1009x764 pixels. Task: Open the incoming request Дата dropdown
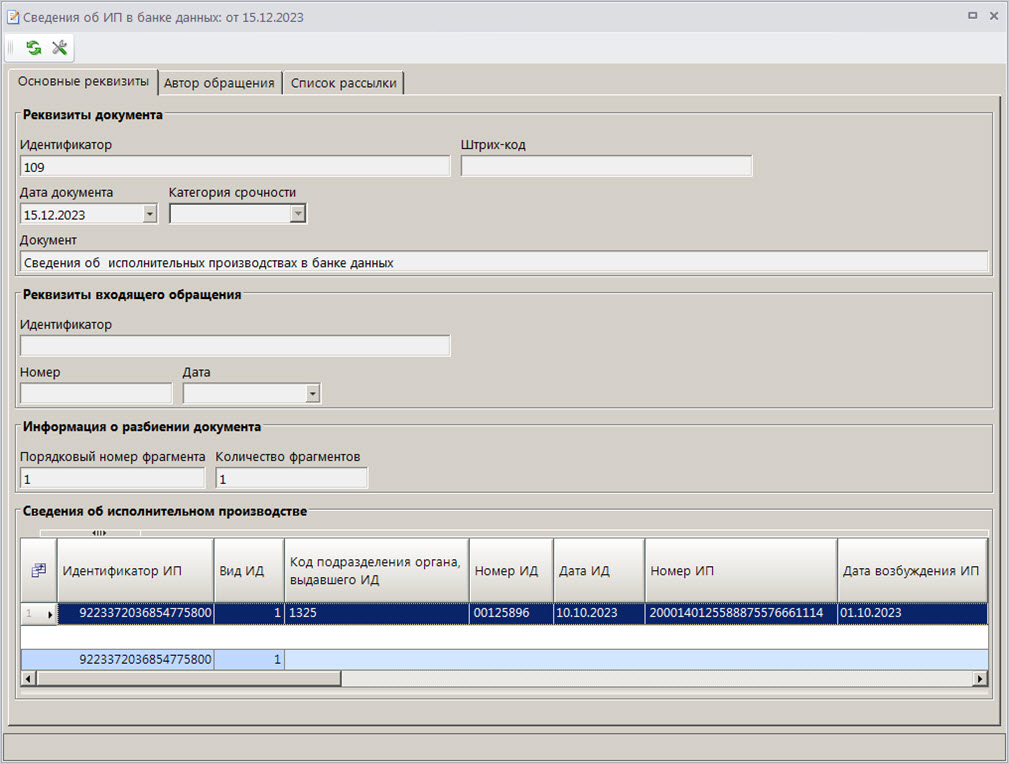[313, 394]
